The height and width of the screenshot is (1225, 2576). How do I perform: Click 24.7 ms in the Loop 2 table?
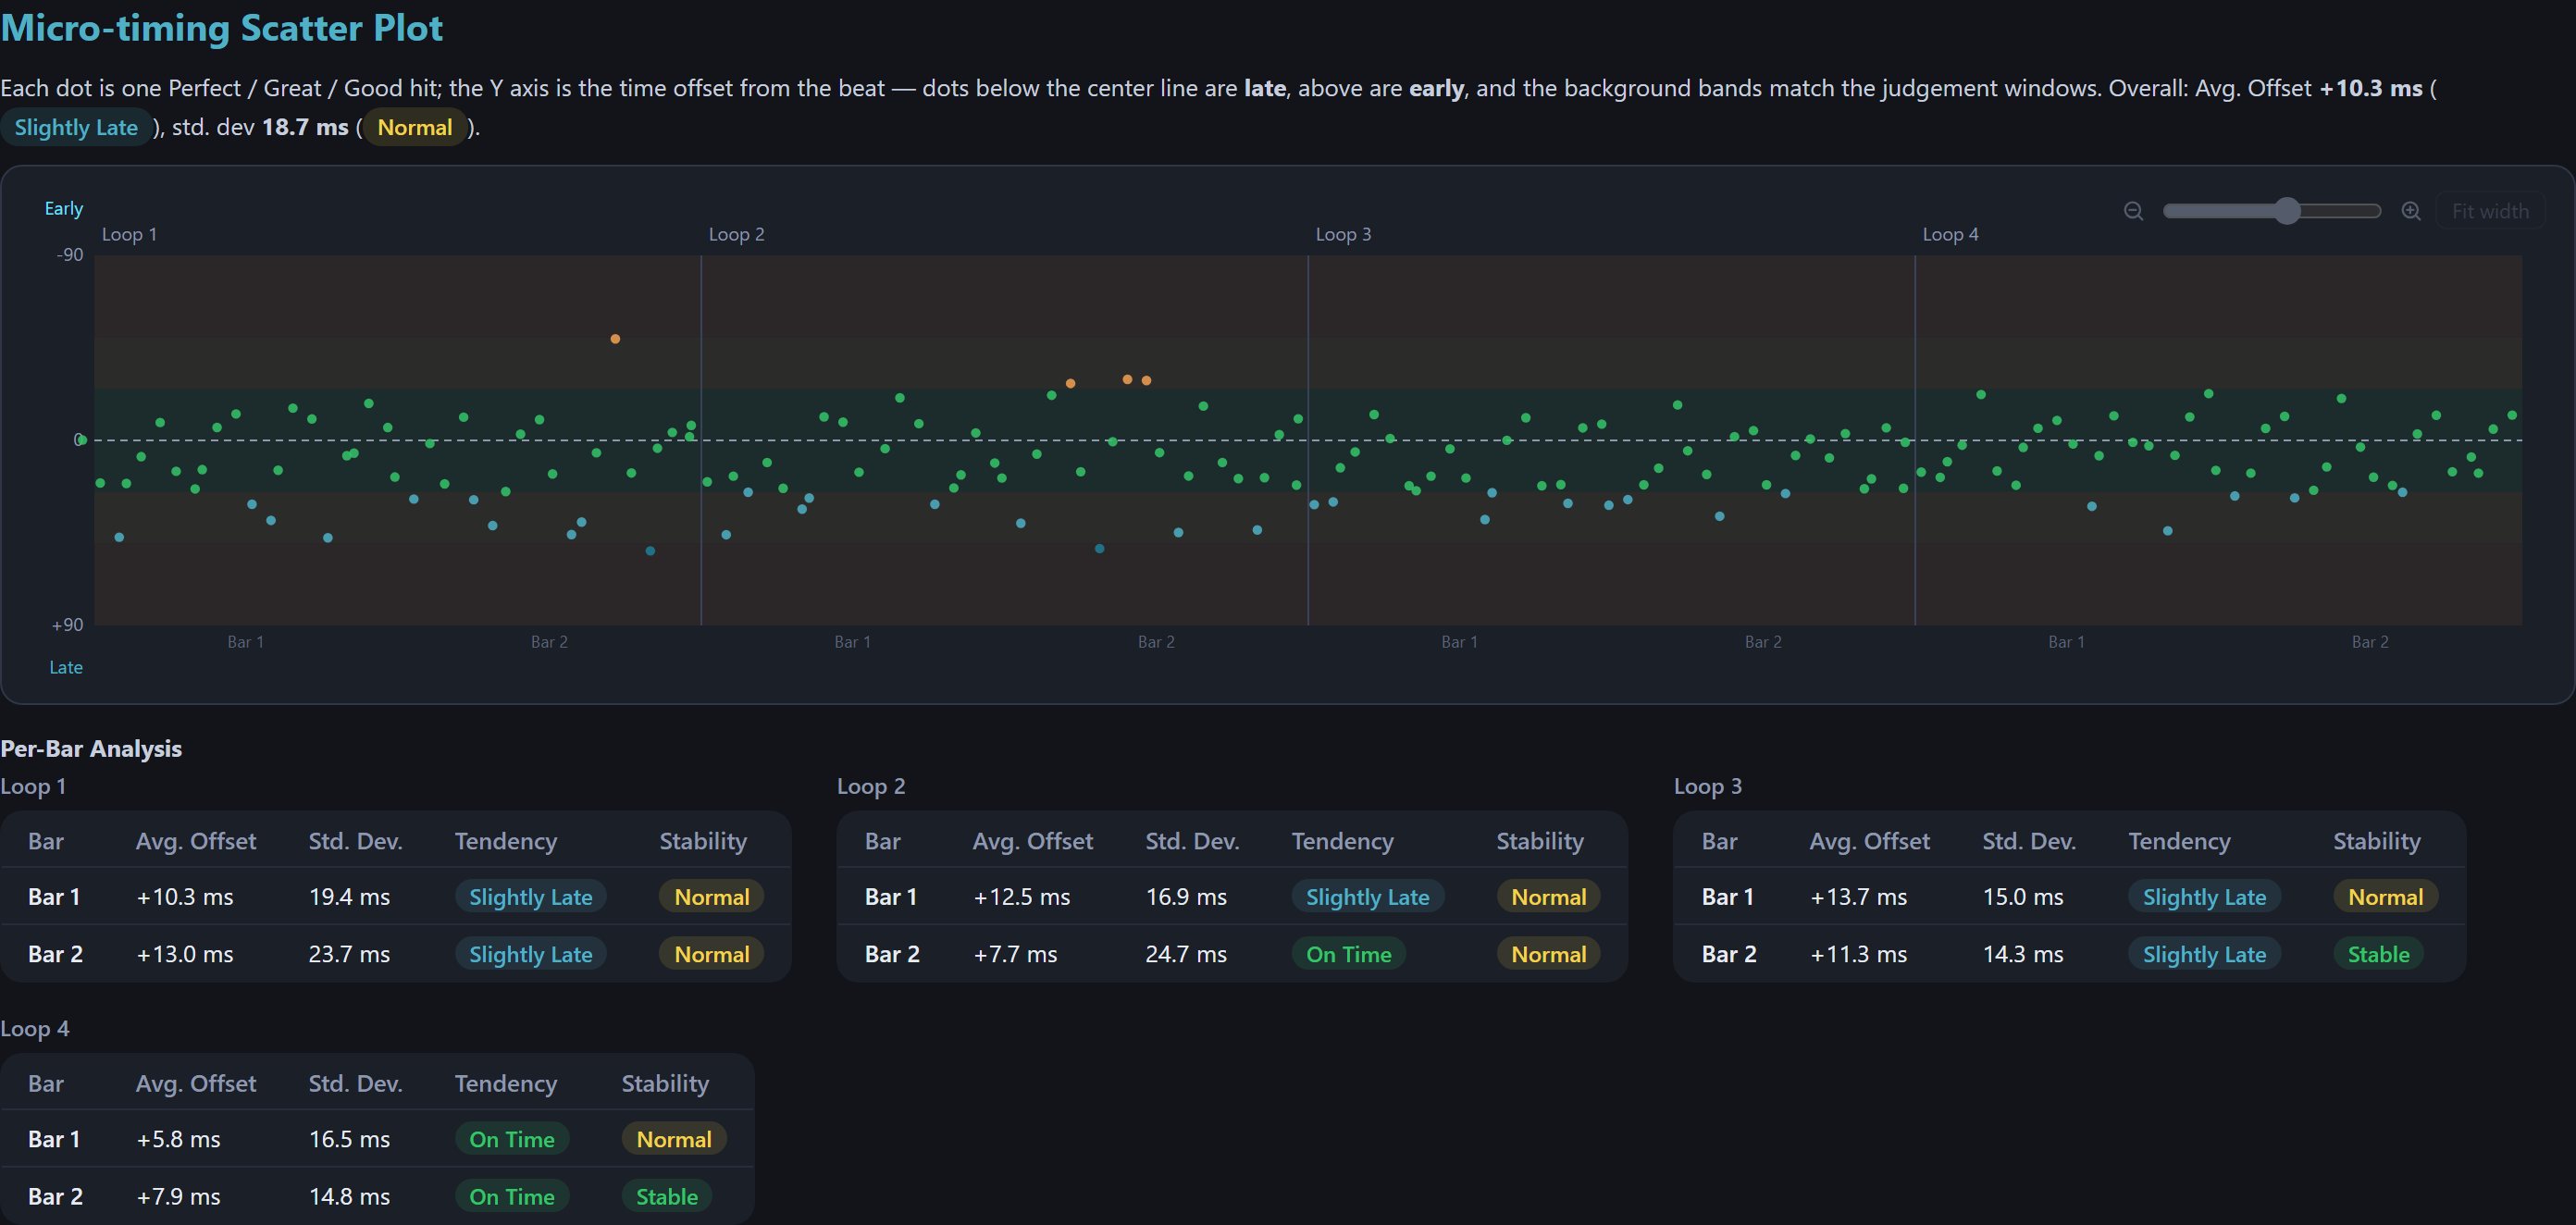click(1186, 954)
